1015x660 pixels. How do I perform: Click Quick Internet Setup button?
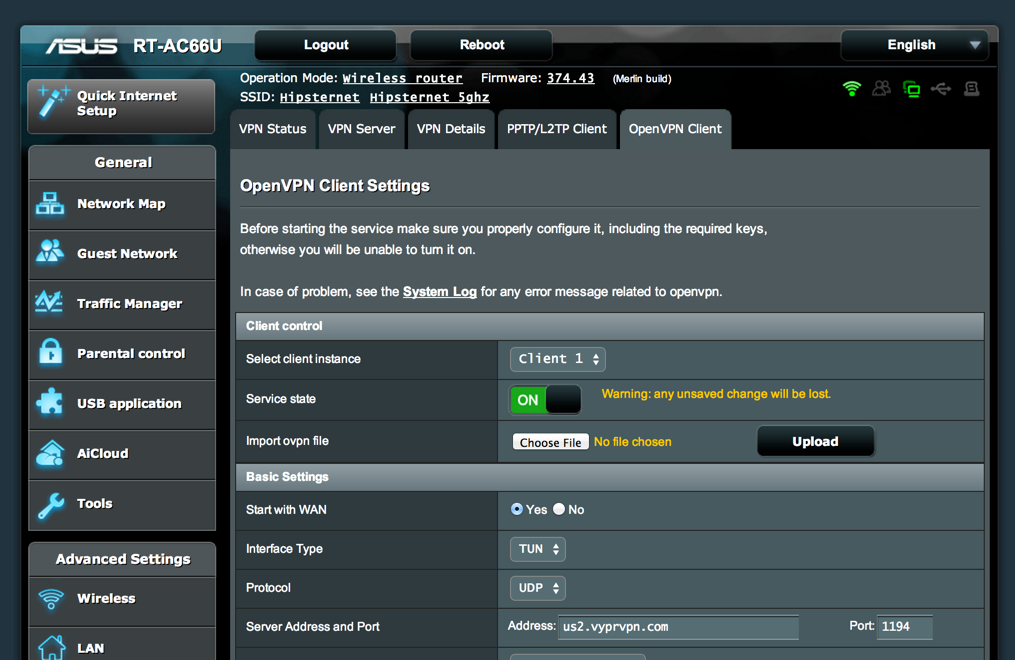tap(121, 106)
